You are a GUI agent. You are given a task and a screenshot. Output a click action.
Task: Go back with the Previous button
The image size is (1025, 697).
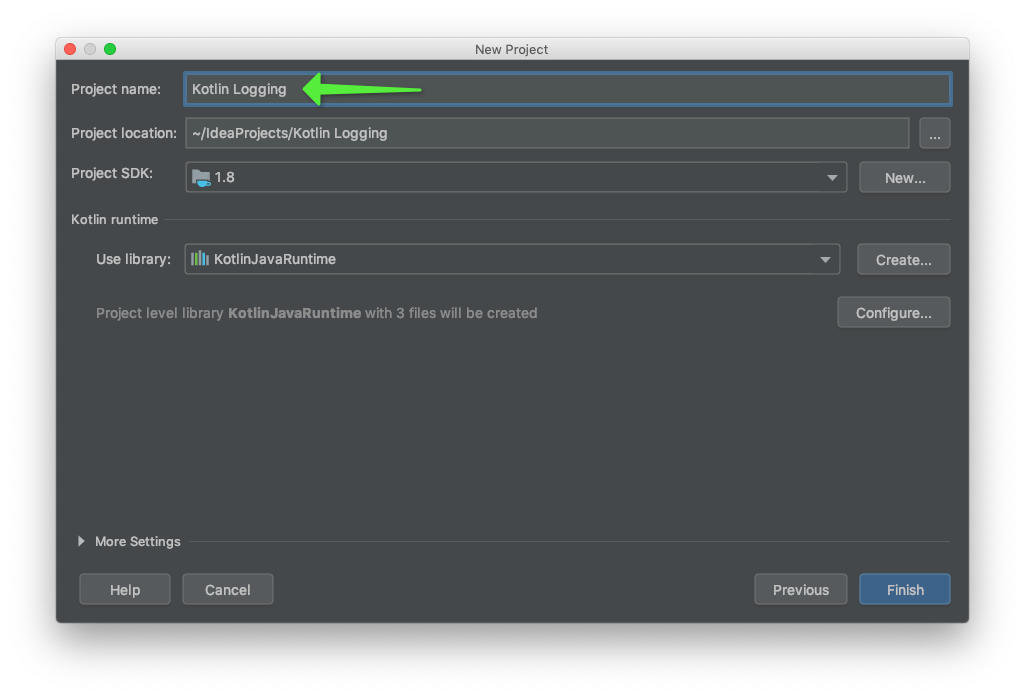point(800,590)
